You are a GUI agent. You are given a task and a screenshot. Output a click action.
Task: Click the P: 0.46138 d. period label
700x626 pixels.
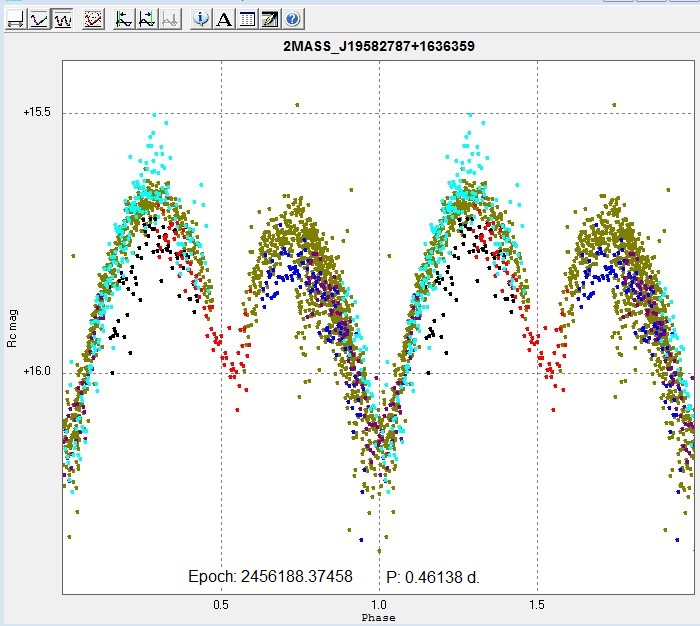tap(433, 577)
